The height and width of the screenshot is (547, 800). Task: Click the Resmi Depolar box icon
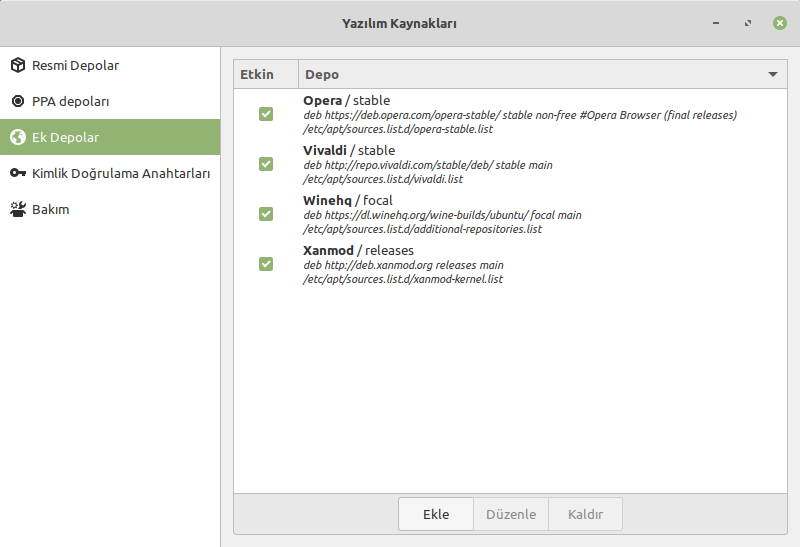click(18, 65)
